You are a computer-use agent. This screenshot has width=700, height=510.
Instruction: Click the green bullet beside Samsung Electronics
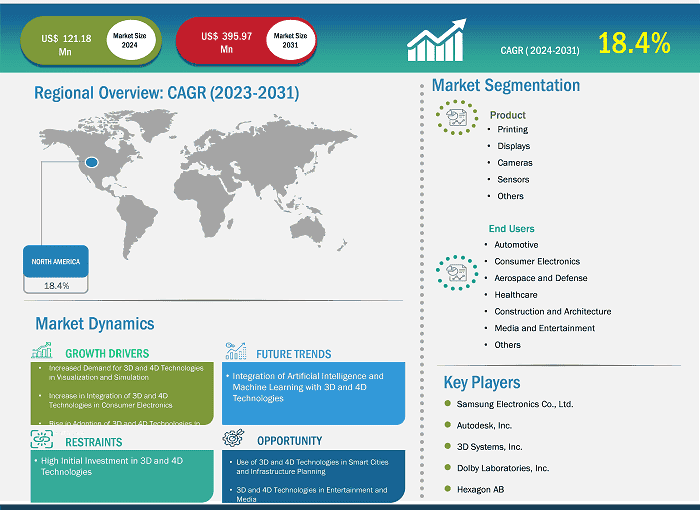click(448, 403)
